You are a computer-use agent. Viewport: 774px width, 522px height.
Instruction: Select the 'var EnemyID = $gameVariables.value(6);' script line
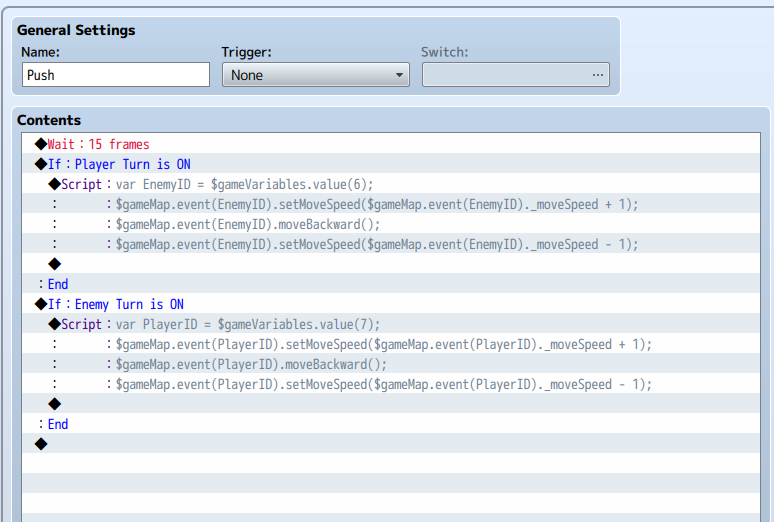pos(391,184)
